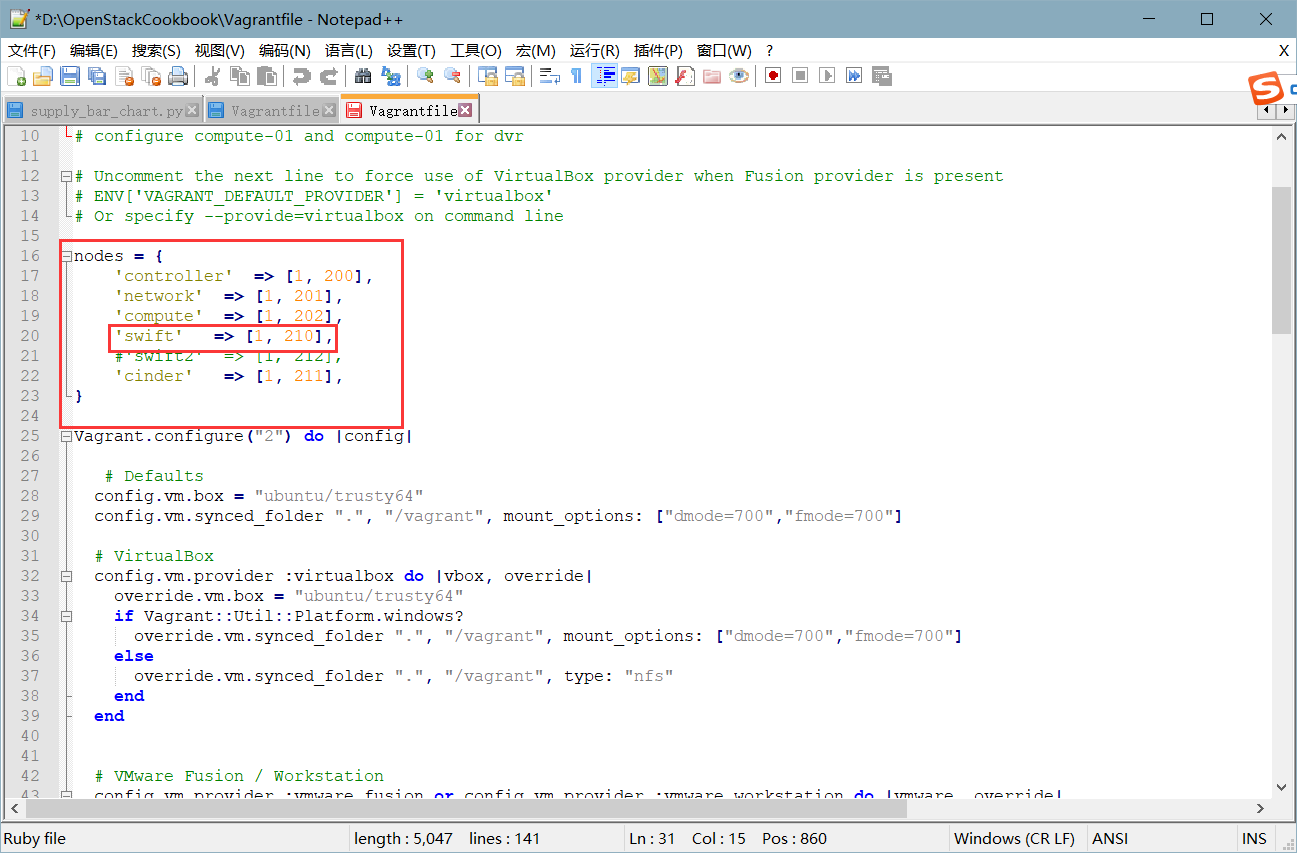This screenshot has width=1297, height=853.
Task: Click the Open file toolbar icon
Action: pyautogui.click(x=43, y=76)
